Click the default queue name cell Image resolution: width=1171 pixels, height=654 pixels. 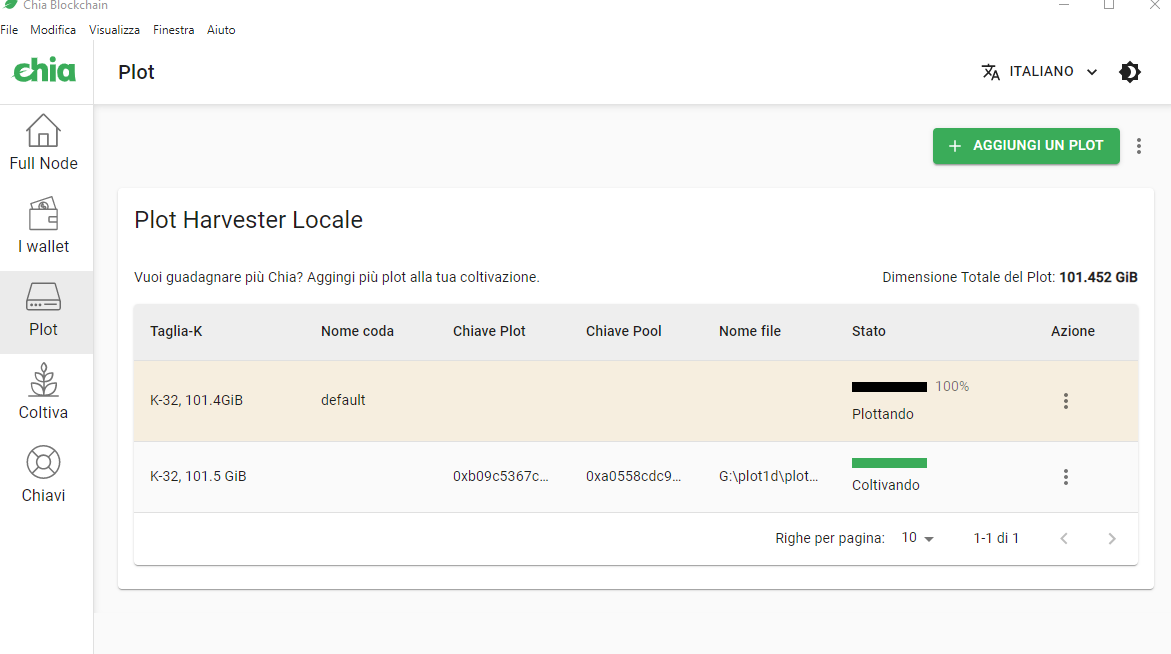pos(343,401)
